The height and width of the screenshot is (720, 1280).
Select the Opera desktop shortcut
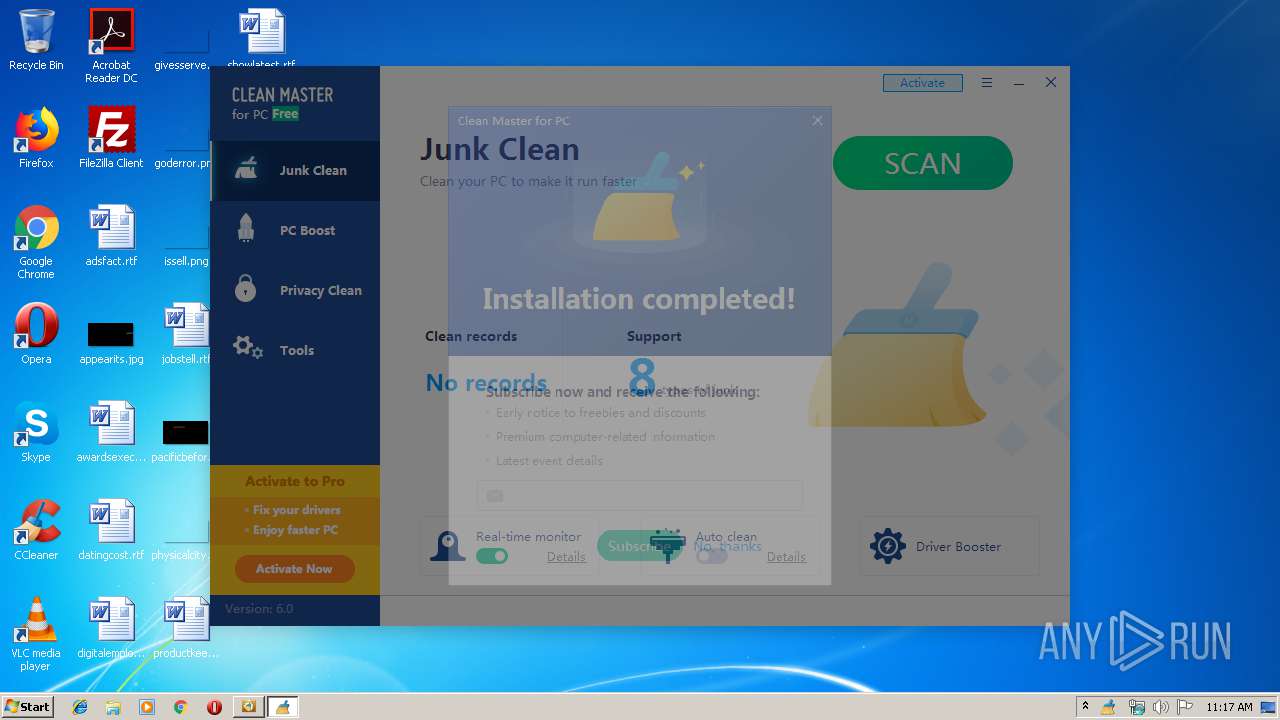coord(36,333)
